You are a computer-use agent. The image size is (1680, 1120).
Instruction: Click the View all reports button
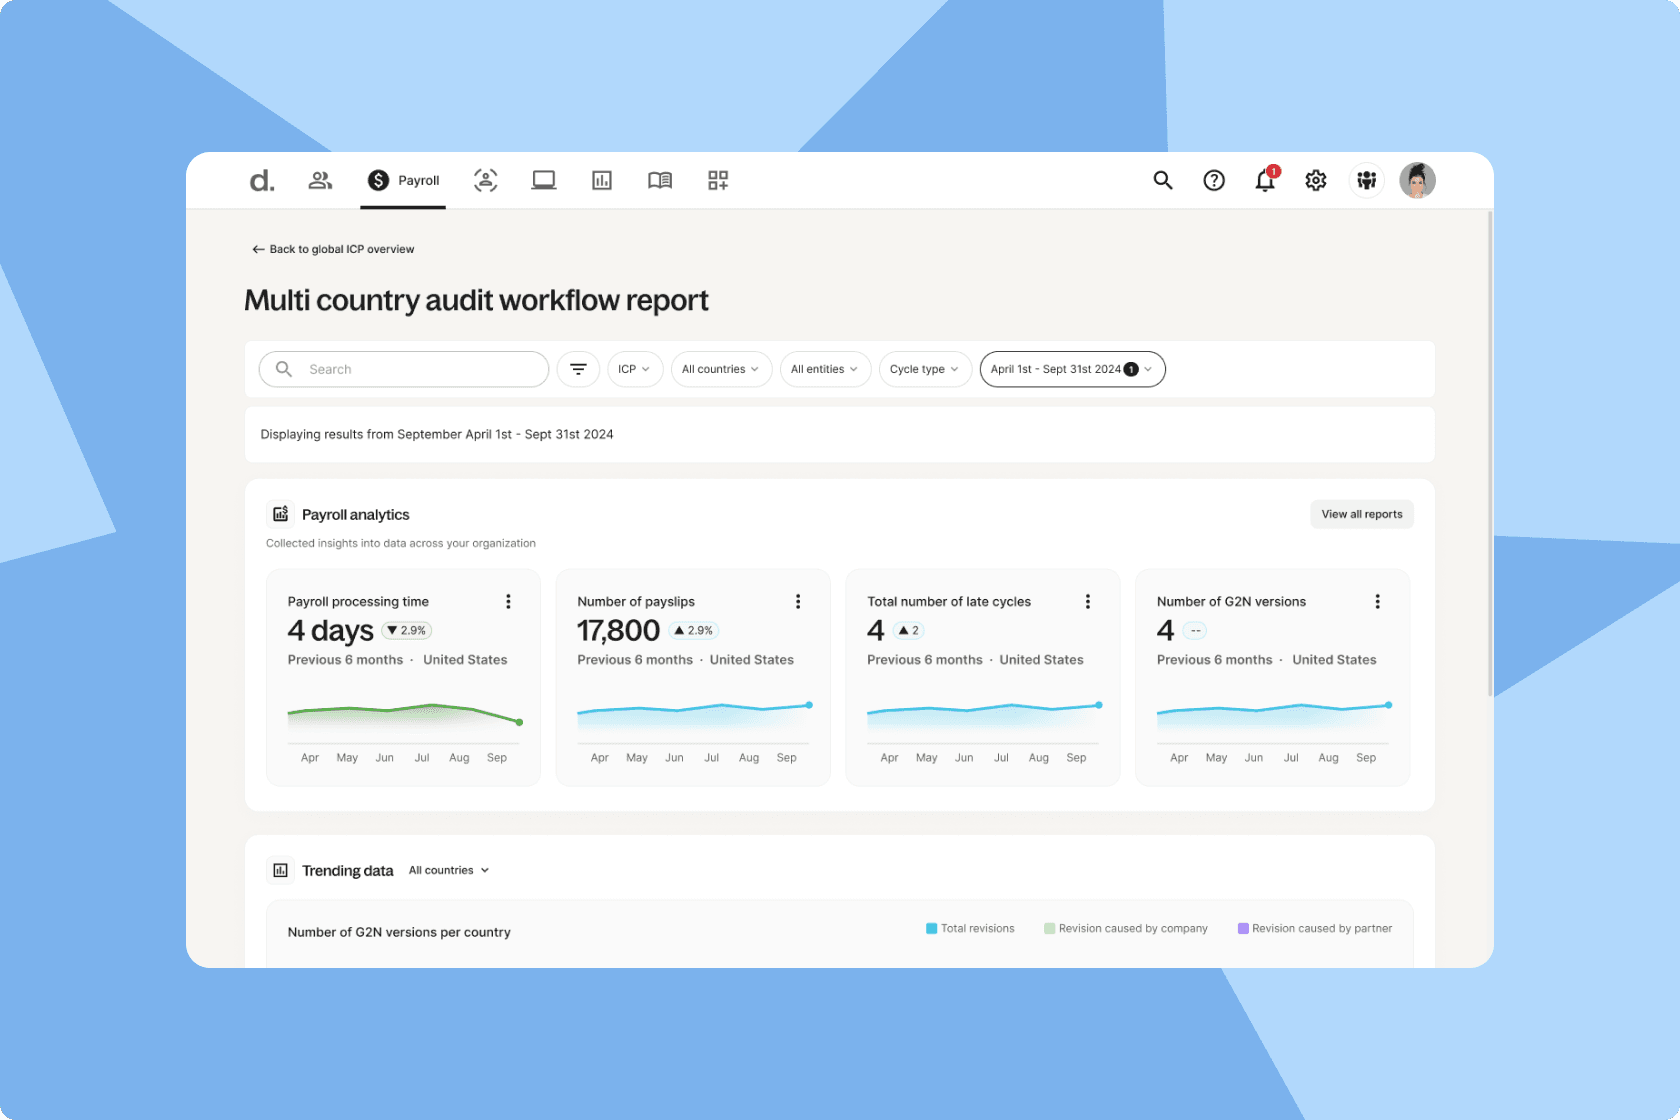point(1361,514)
